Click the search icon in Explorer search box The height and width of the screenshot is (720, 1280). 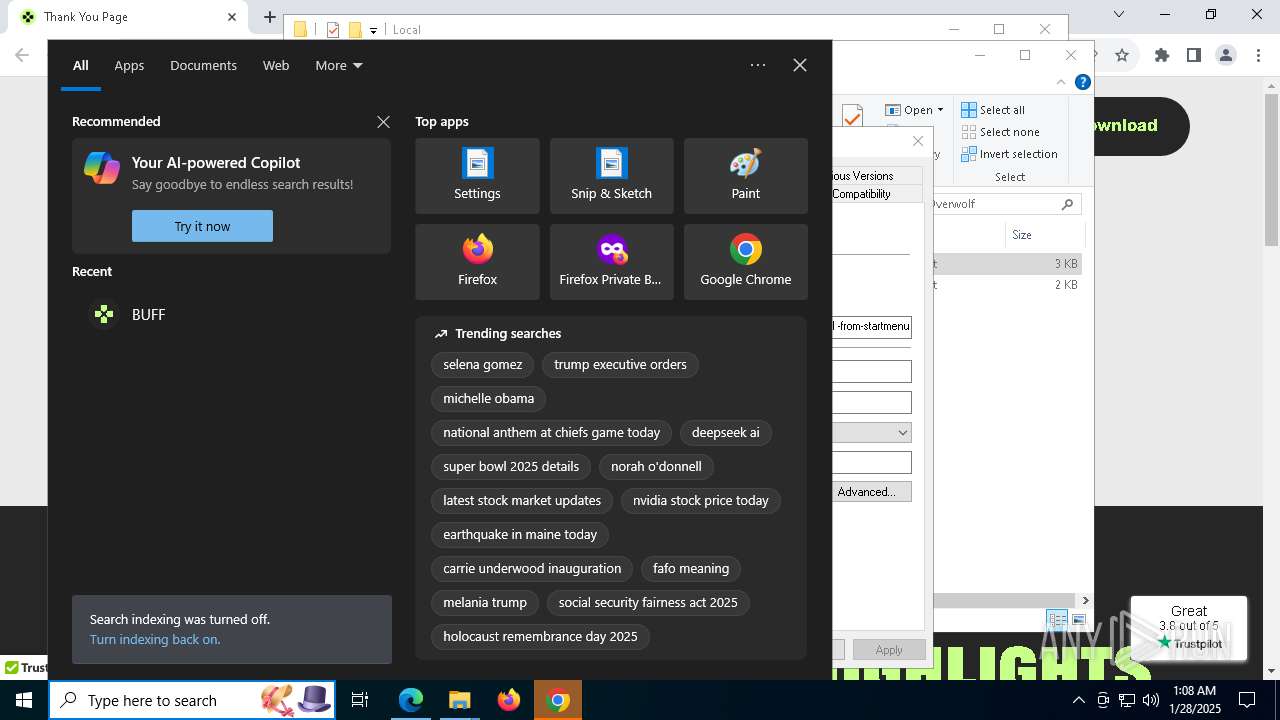[x=1067, y=204]
